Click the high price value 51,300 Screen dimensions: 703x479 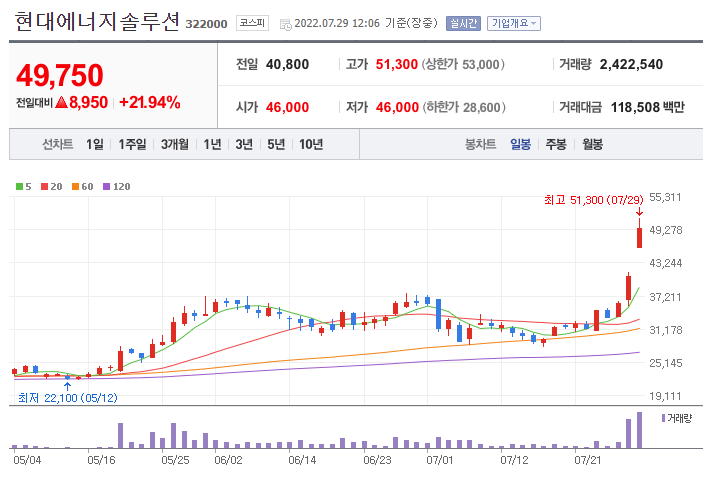coord(397,65)
